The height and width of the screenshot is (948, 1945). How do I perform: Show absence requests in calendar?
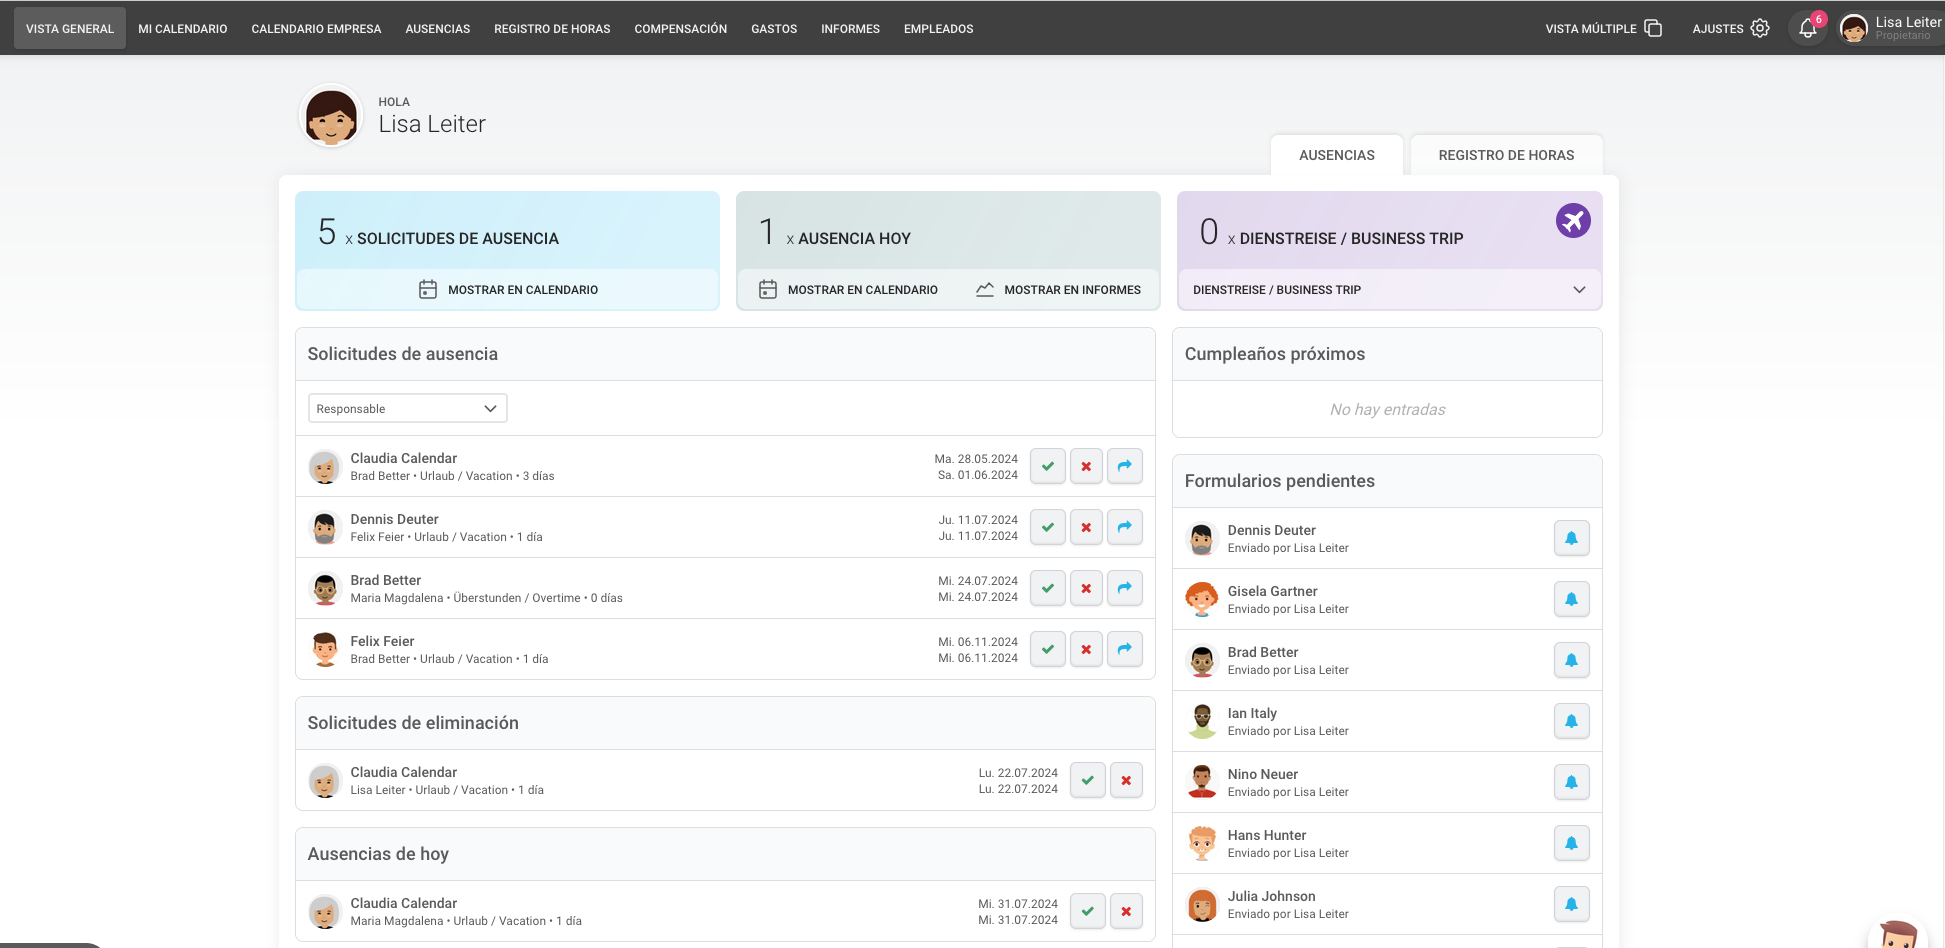pos(508,290)
